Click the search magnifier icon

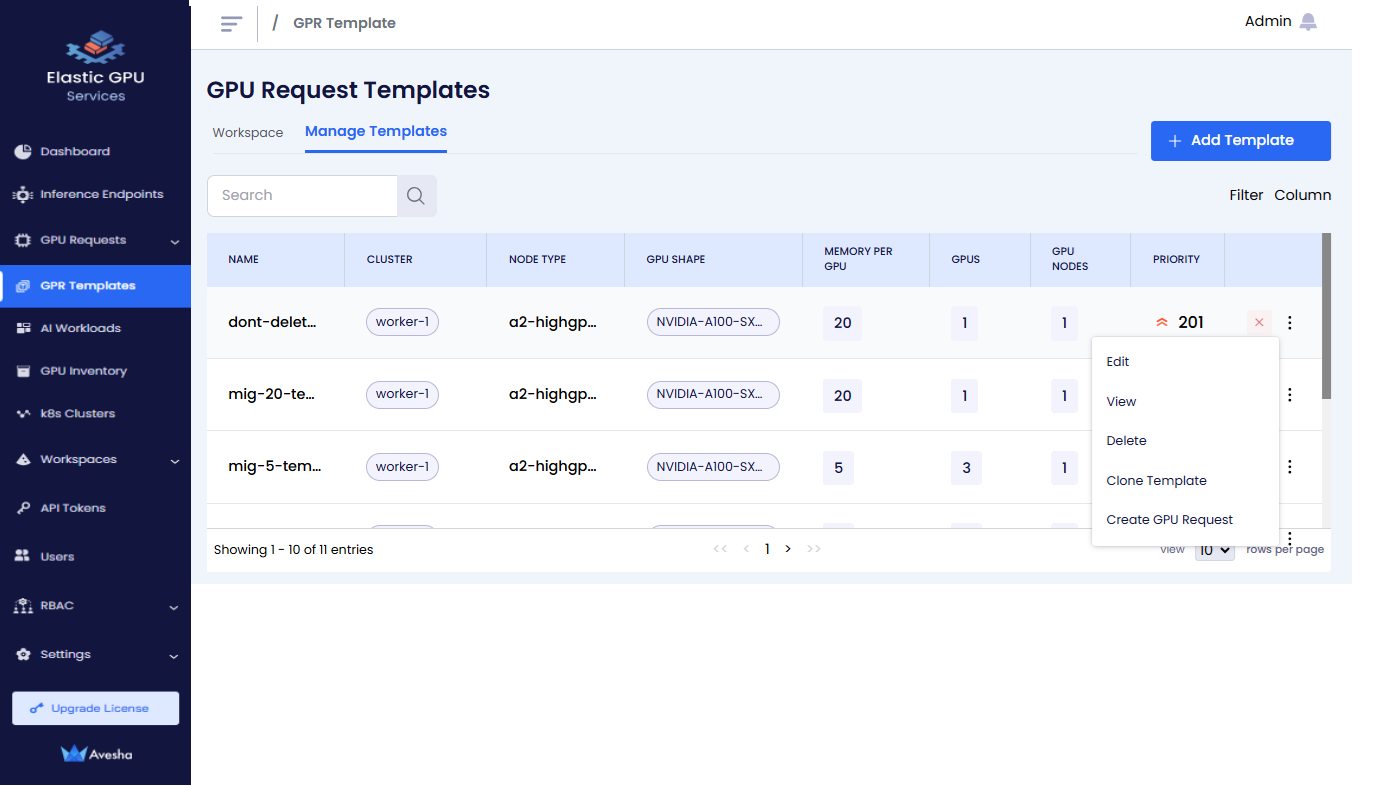tap(416, 196)
